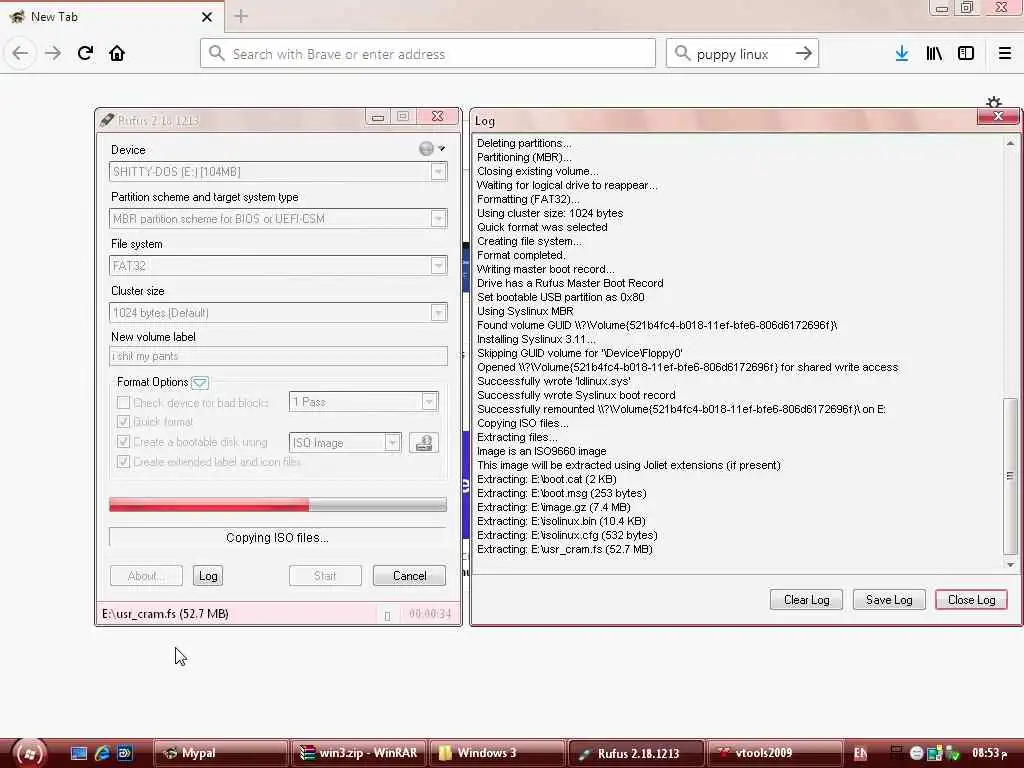Open the ISO Image boot type dropdown
Screen dimensions: 1024x768
392,443
